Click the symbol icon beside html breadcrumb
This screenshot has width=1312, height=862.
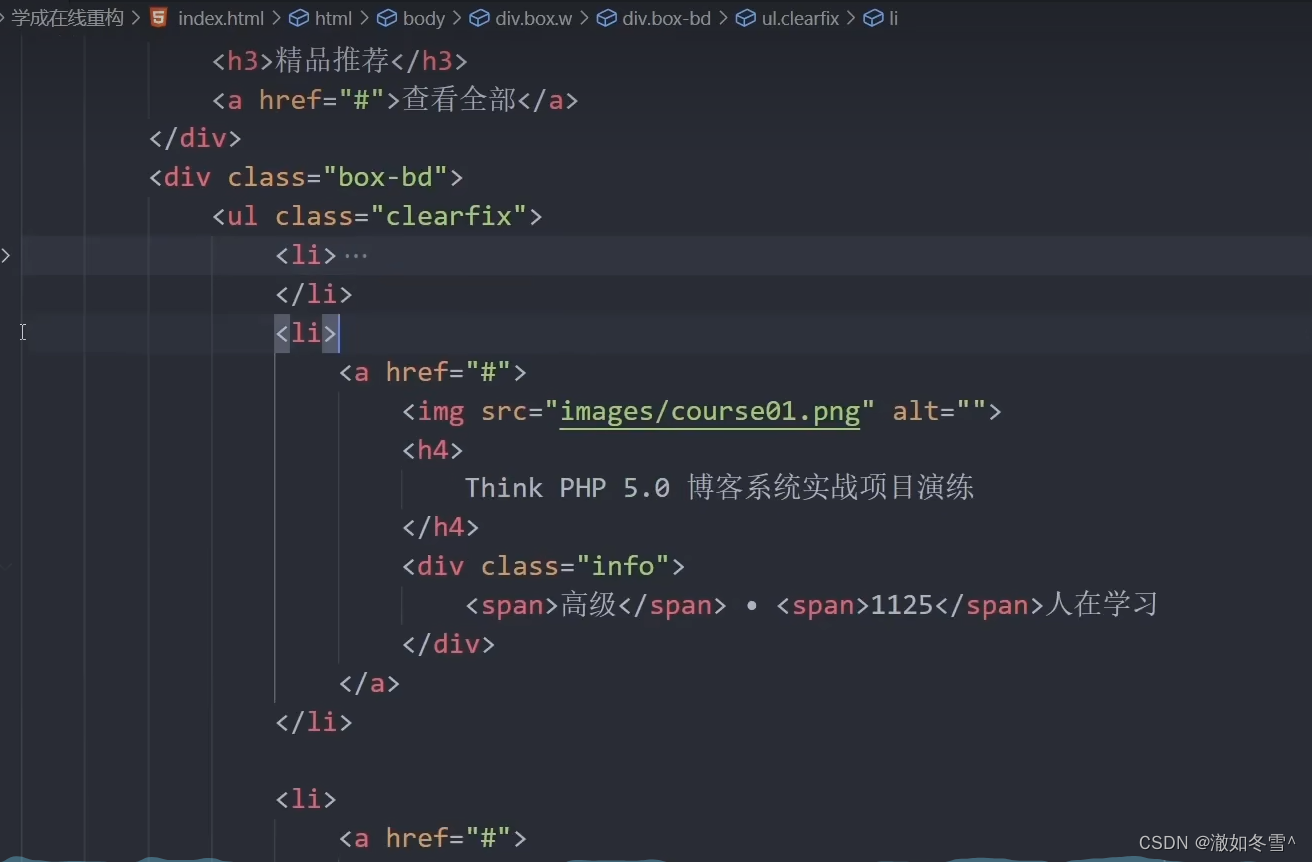[298, 18]
